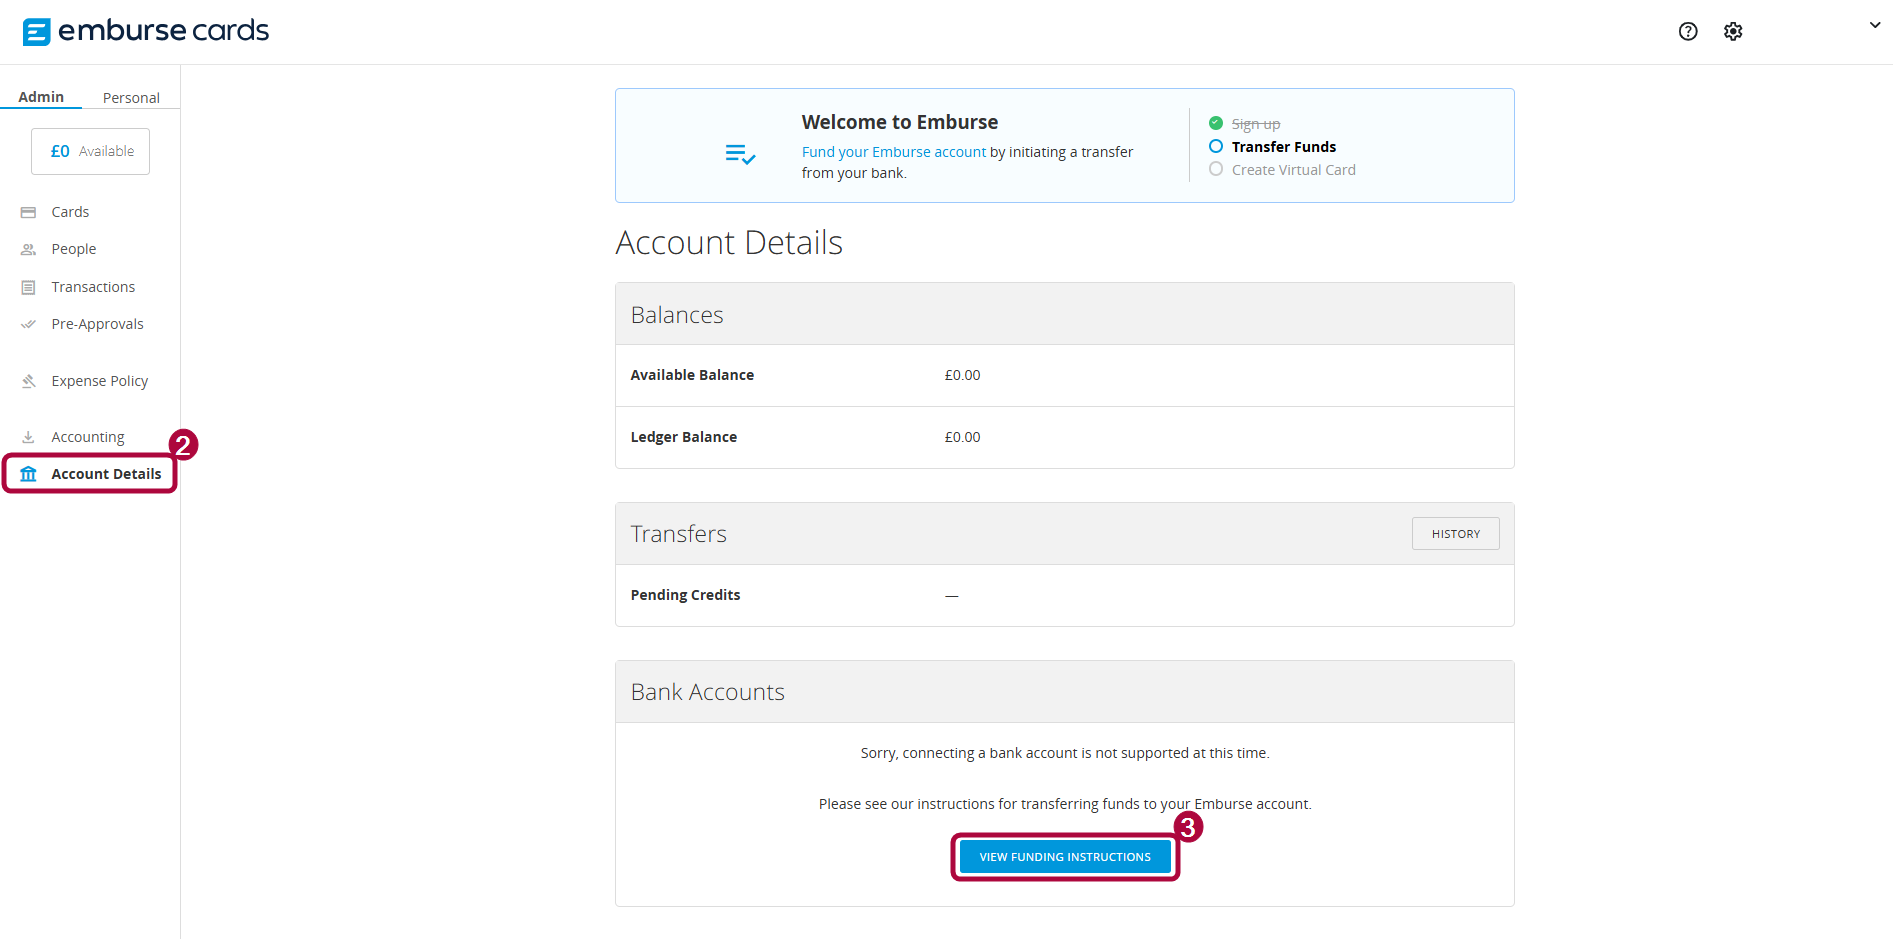1893x939 pixels.
Task: Click the Expense Policy gavel icon
Action: point(28,381)
